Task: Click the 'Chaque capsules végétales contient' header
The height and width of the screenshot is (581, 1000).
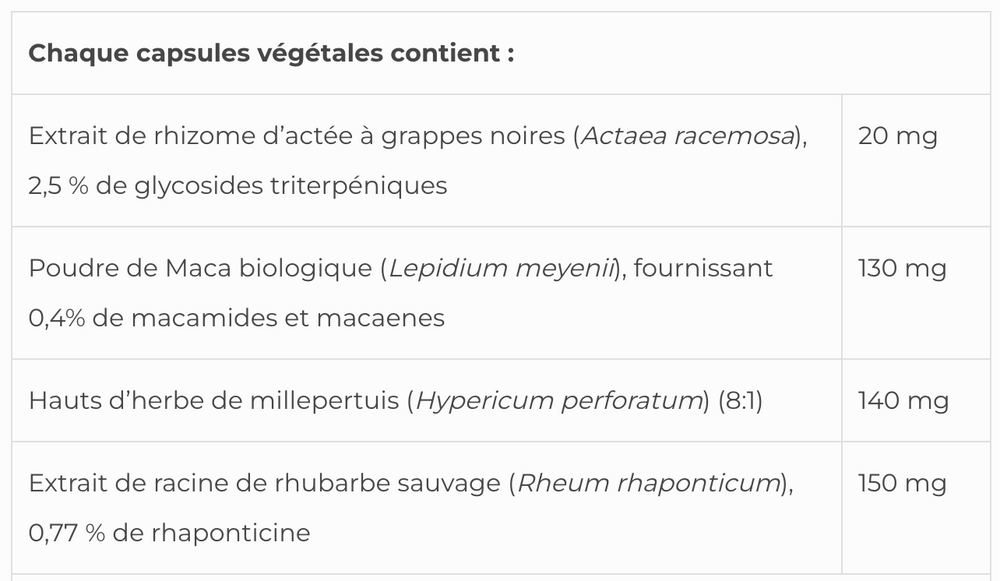Action: pyautogui.click(x=271, y=53)
